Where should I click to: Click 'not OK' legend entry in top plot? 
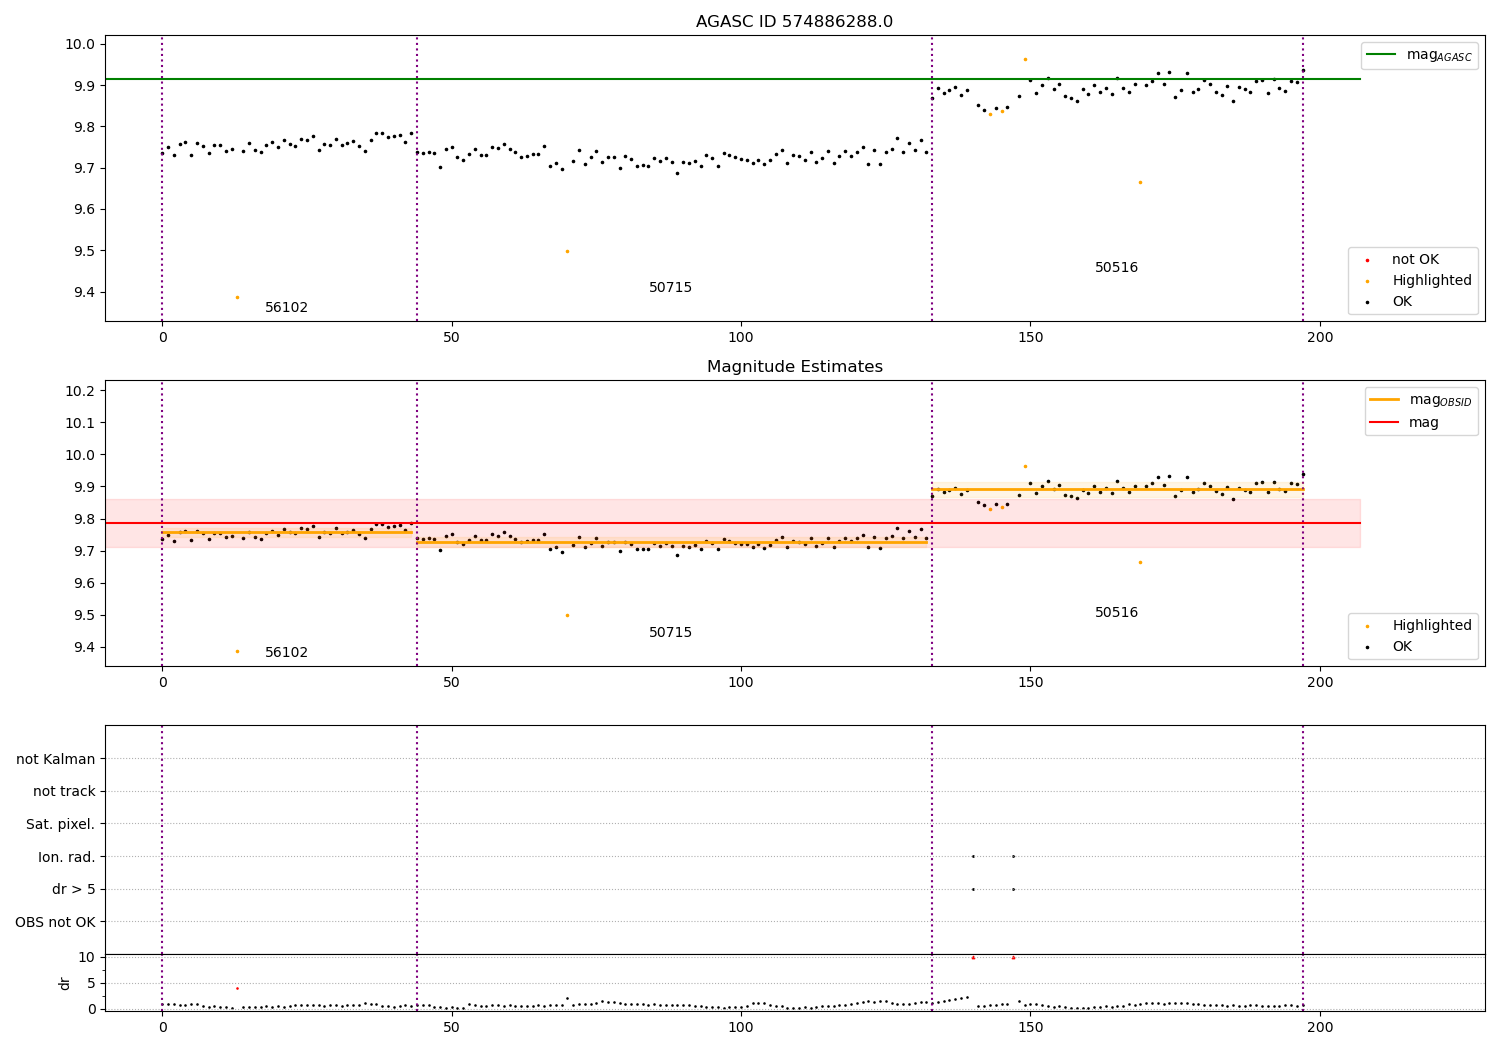click(x=1415, y=260)
